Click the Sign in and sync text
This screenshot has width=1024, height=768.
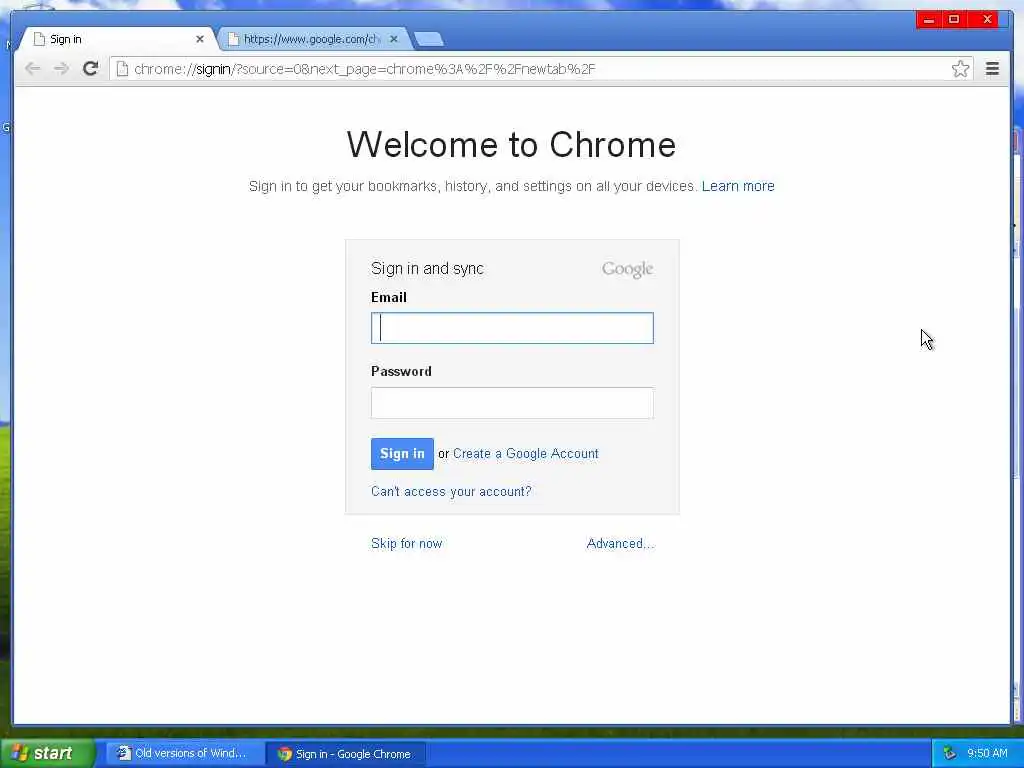[427, 268]
